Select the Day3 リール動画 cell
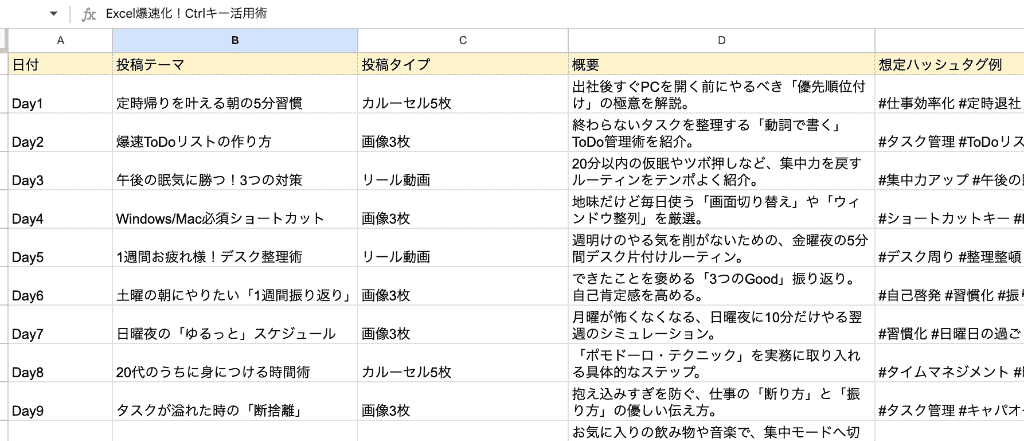 pyautogui.click(x=463, y=171)
